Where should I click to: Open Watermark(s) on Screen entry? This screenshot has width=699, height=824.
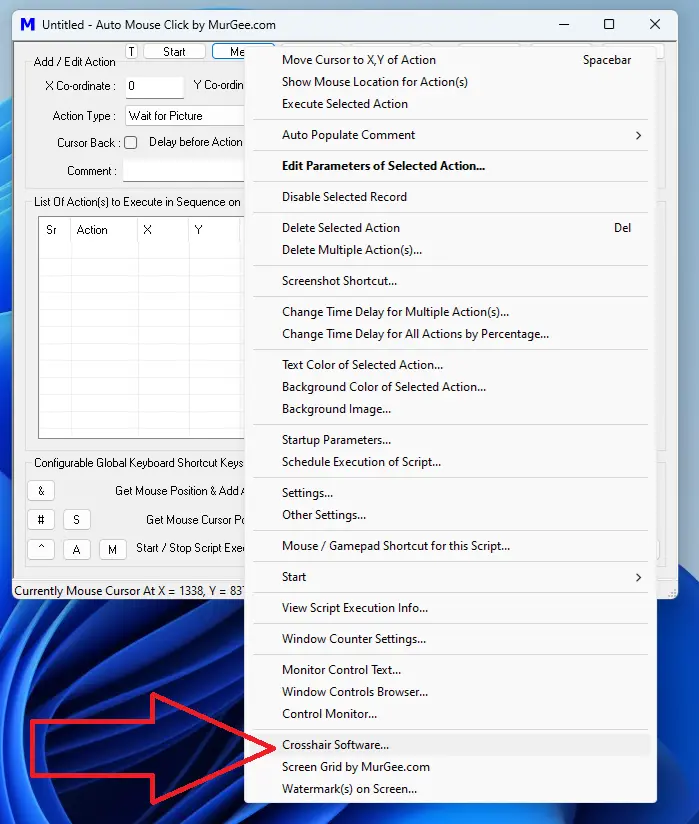451,790
